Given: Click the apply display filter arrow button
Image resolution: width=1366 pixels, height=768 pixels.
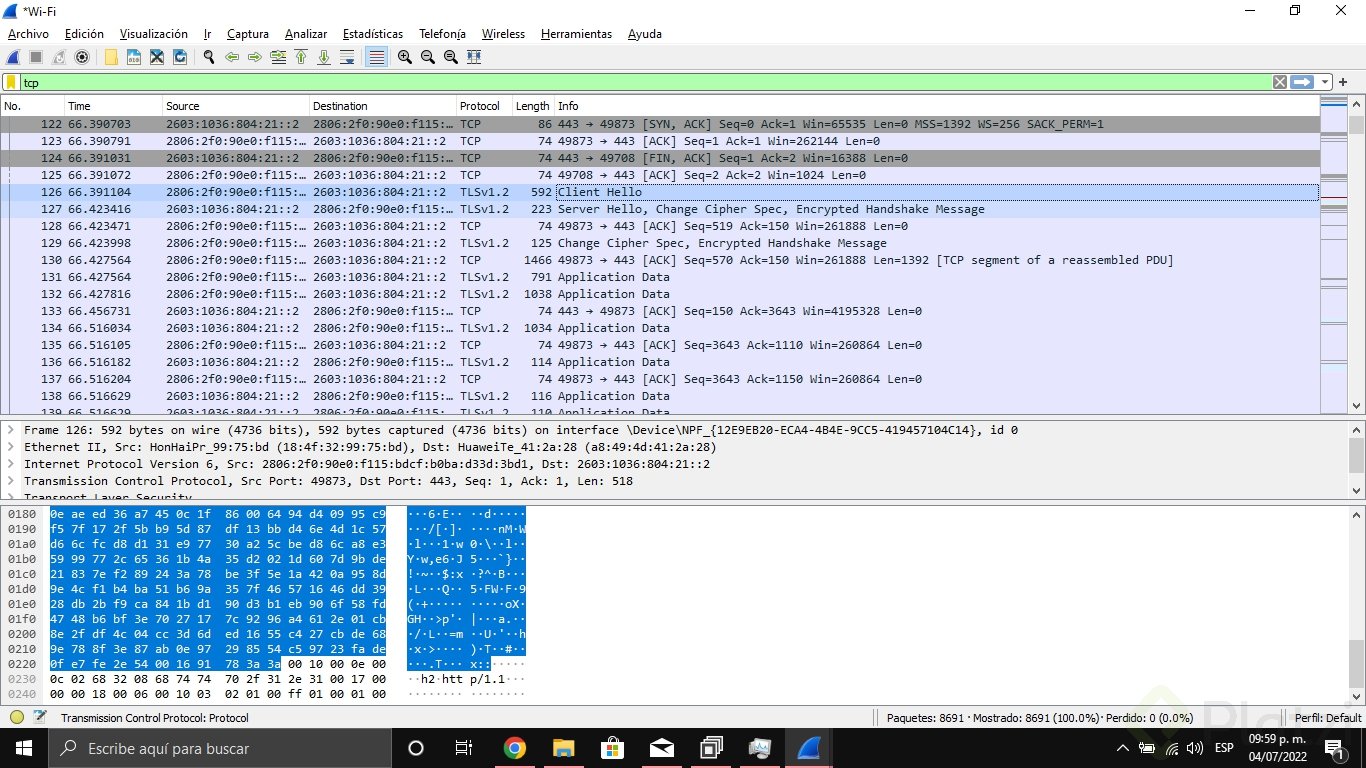Looking at the screenshot, I should tap(1300, 82).
